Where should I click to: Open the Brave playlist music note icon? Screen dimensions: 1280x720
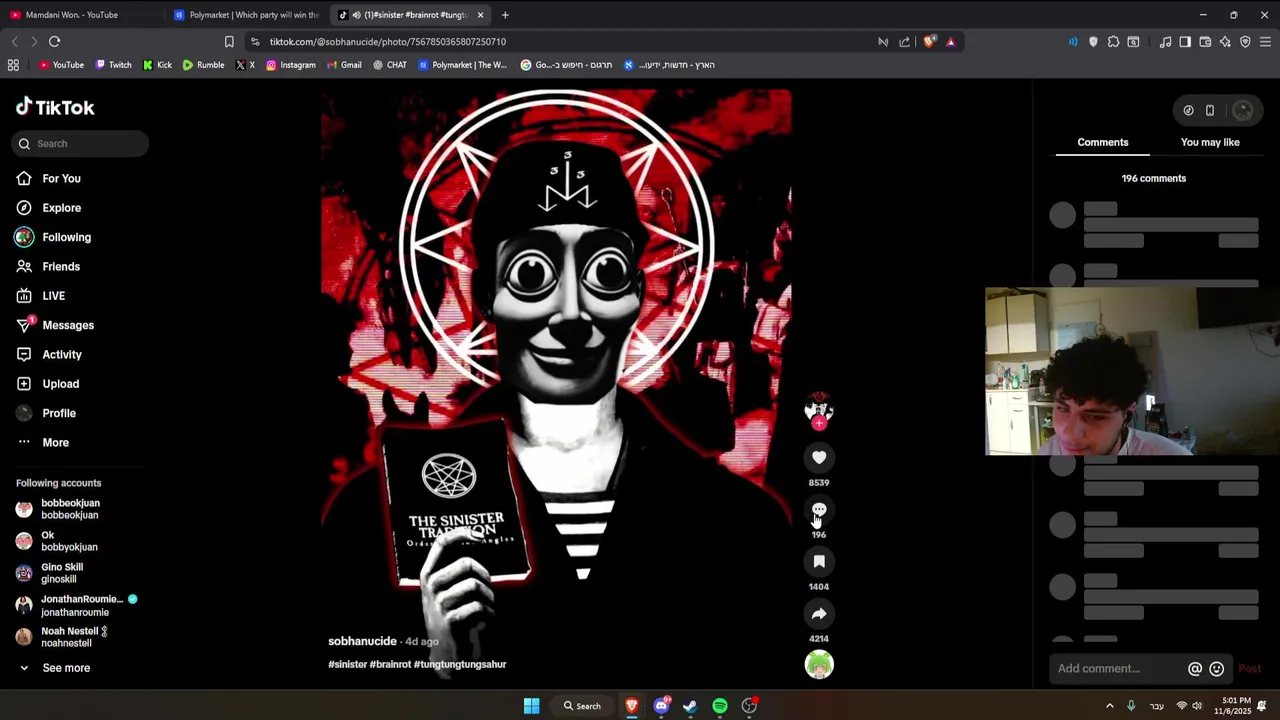(1165, 42)
